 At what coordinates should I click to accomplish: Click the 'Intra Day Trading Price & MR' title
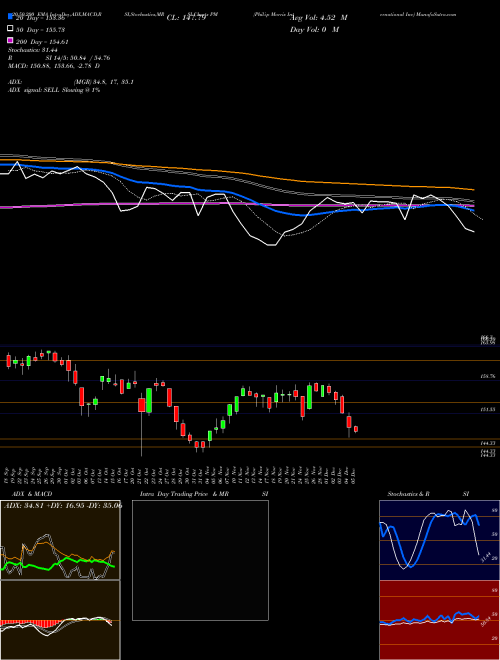(x=184, y=494)
